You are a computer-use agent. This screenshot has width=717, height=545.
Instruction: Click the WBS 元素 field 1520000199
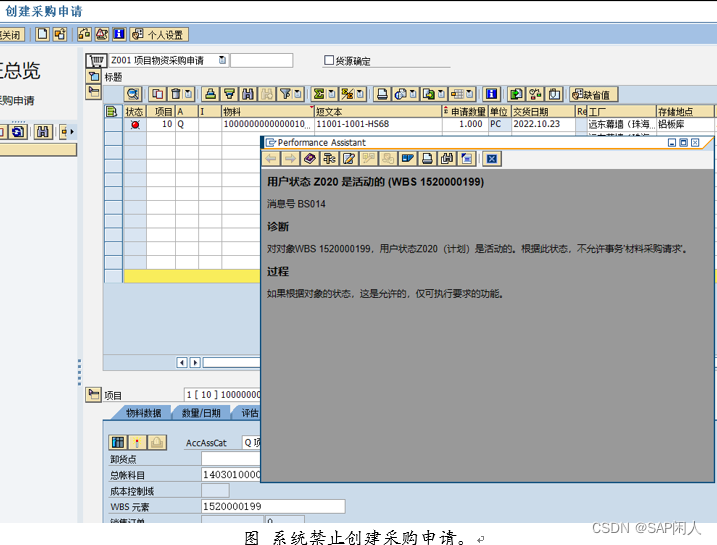[273, 506]
